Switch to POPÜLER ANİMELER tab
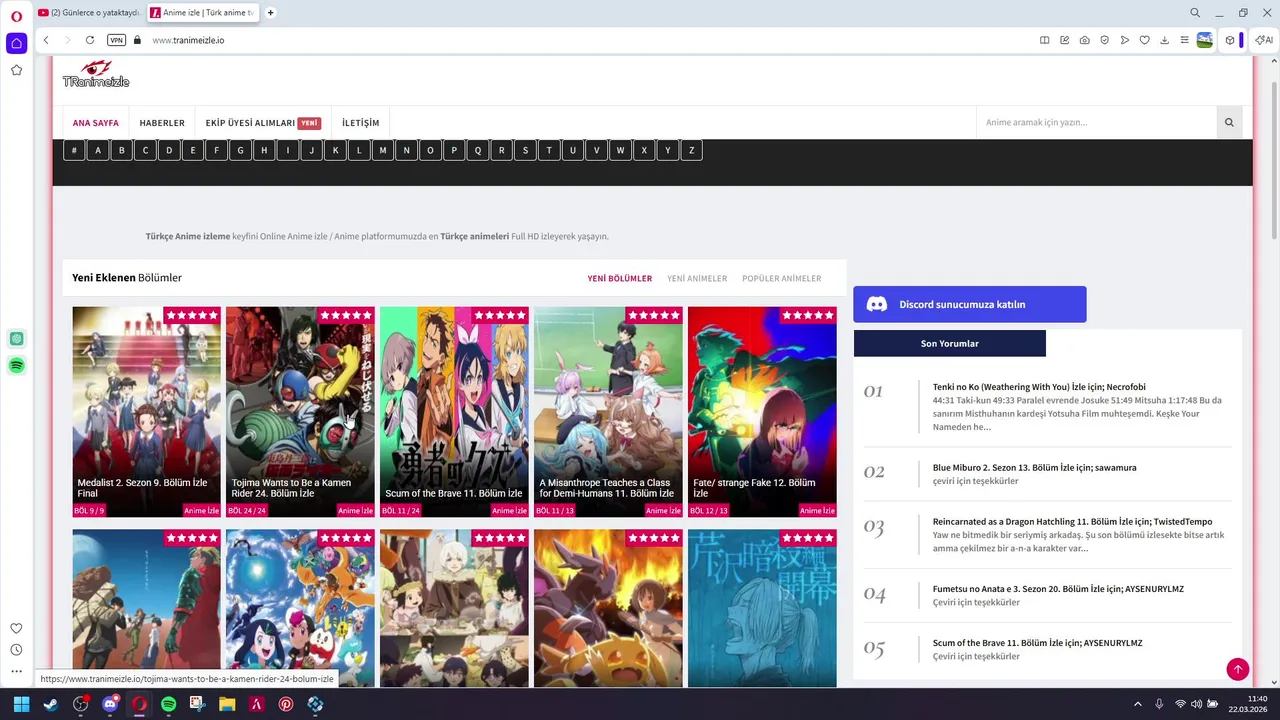This screenshot has width=1280, height=720. 782,279
